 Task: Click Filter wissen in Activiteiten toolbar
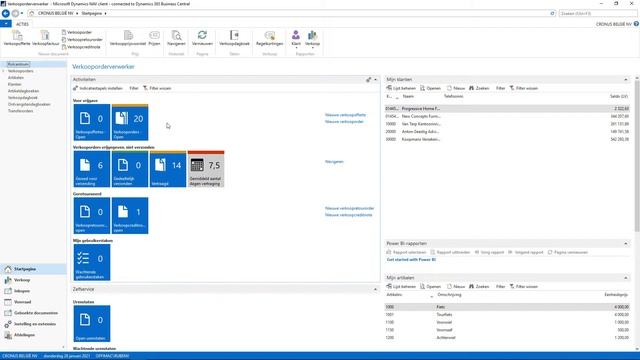click(157, 88)
